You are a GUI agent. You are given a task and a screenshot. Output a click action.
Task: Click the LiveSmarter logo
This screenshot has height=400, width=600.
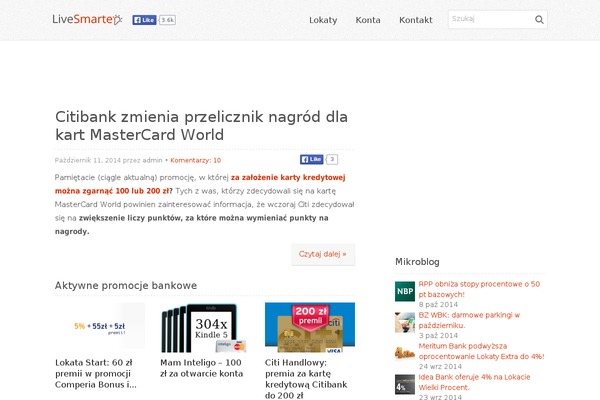click(87, 19)
